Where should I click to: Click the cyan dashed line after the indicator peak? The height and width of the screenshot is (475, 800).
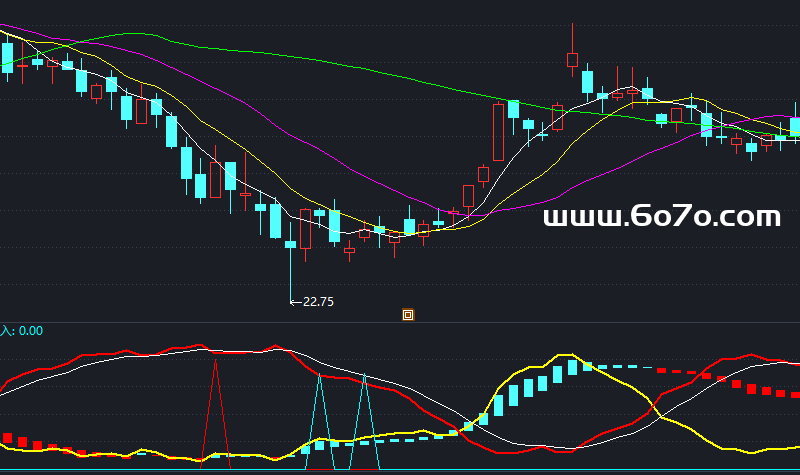coord(620,367)
